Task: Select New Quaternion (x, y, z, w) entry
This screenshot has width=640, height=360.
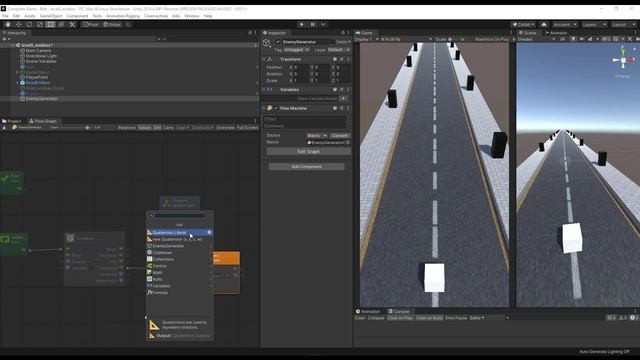Action: (x=180, y=239)
